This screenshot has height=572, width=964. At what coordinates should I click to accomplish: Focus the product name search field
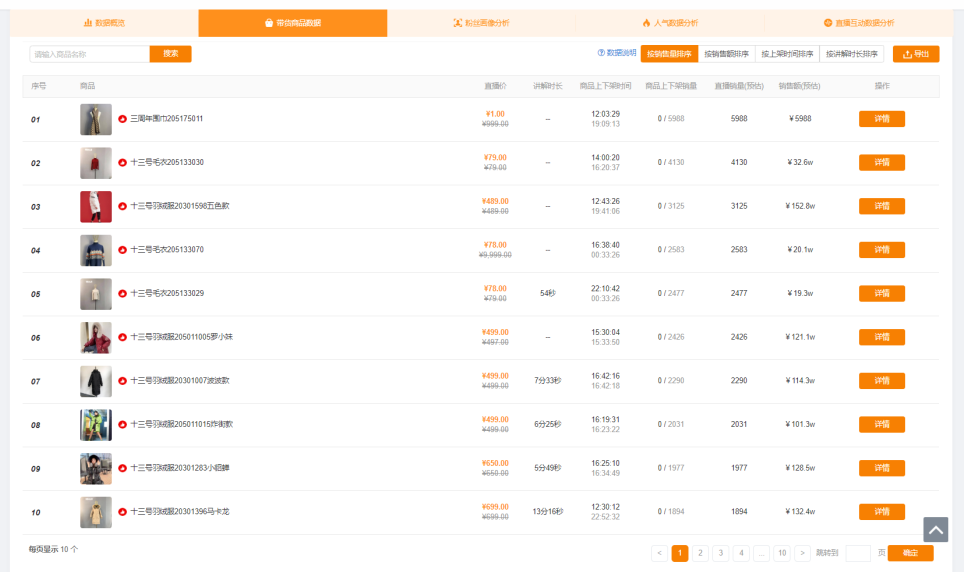90,54
